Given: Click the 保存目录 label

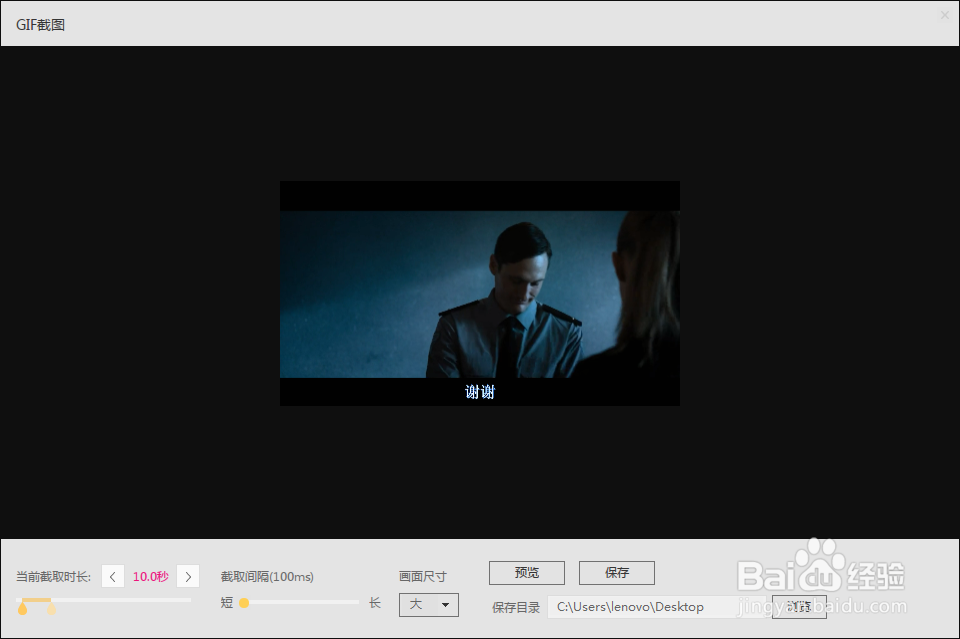Looking at the screenshot, I should pyautogui.click(x=516, y=607).
